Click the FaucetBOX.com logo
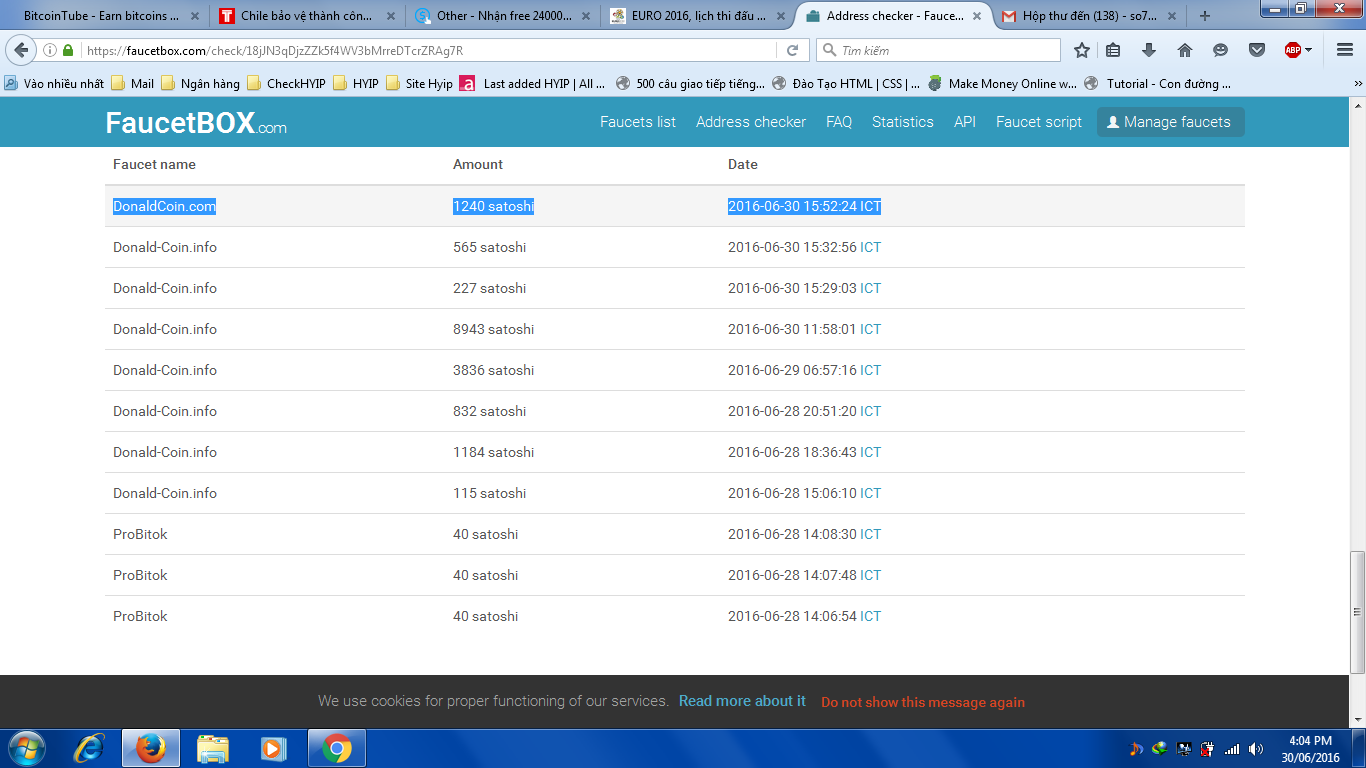This screenshot has width=1366, height=768. click(196, 123)
